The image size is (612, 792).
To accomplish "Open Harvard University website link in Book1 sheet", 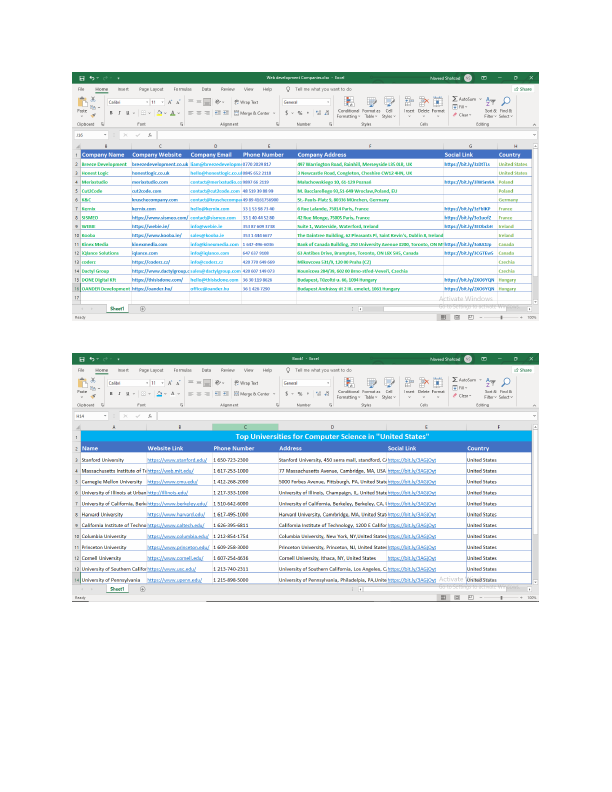I will (x=176, y=515).
